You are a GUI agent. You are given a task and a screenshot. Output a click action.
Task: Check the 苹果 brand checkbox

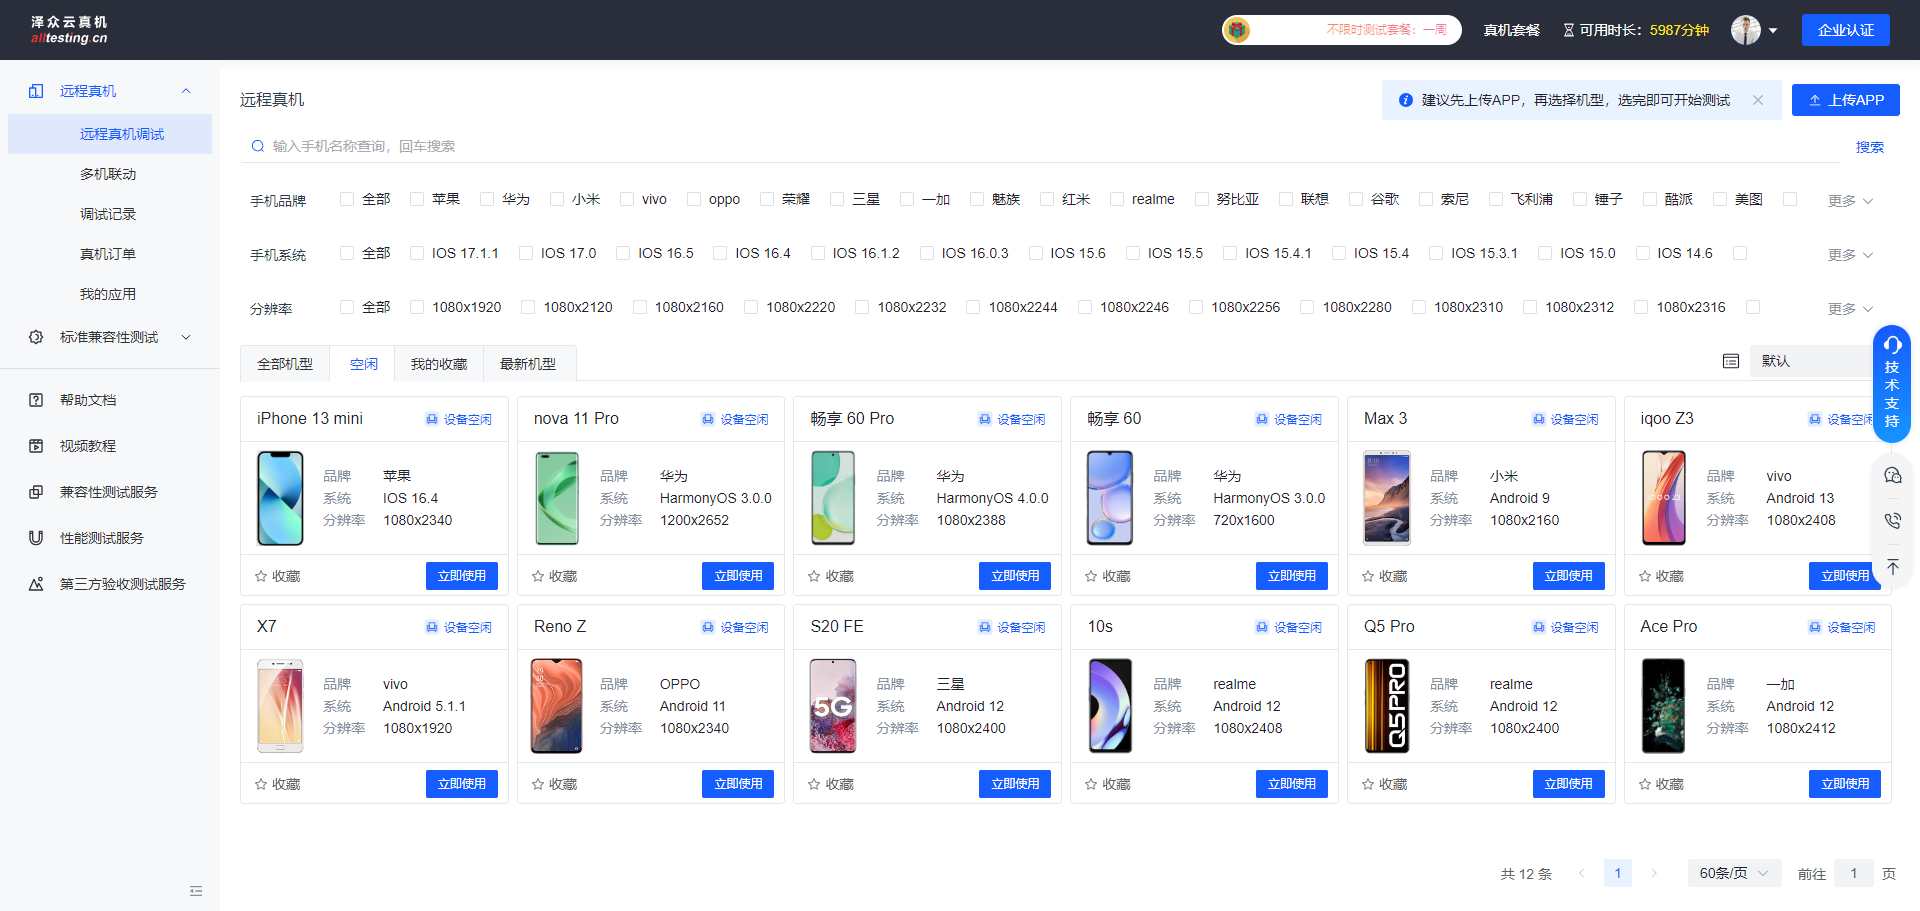(417, 199)
